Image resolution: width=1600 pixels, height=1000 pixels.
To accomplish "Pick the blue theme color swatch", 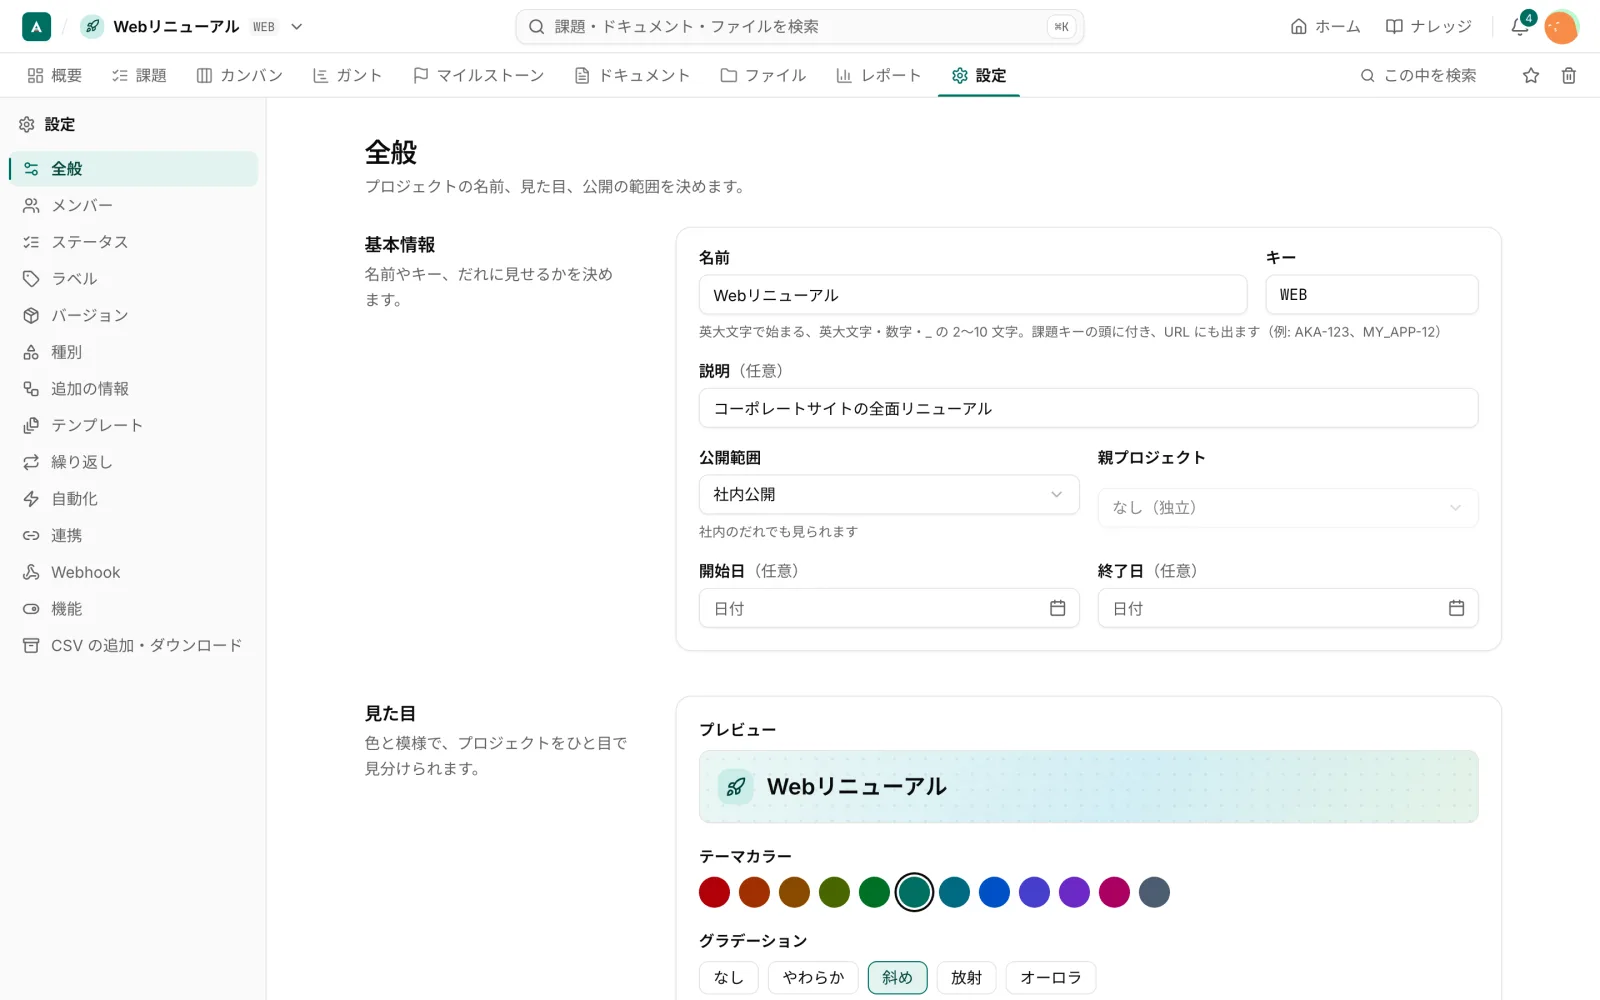I will click(x=994, y=892).
